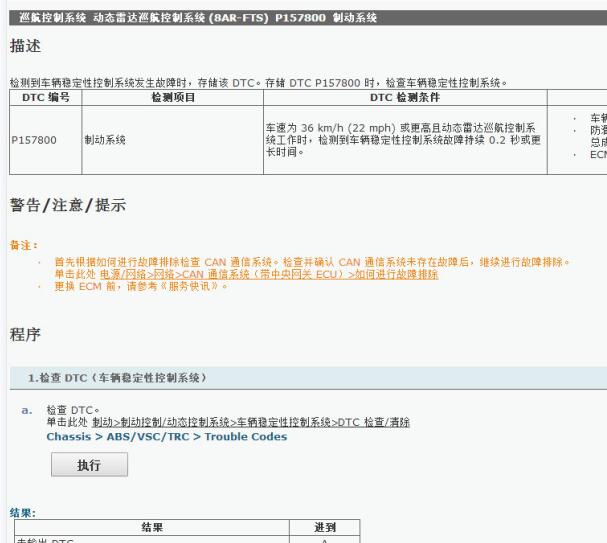This screenshot has width=607, height=543.
Task: Select the 制动系统 table cell
Action: [173, 140]
